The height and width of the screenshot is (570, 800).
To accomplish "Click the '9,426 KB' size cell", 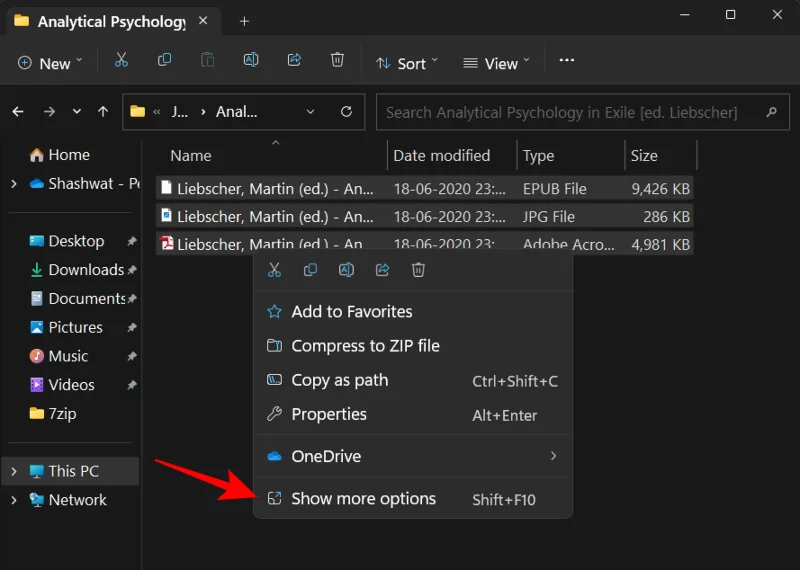I will click(x=661, y=189).
